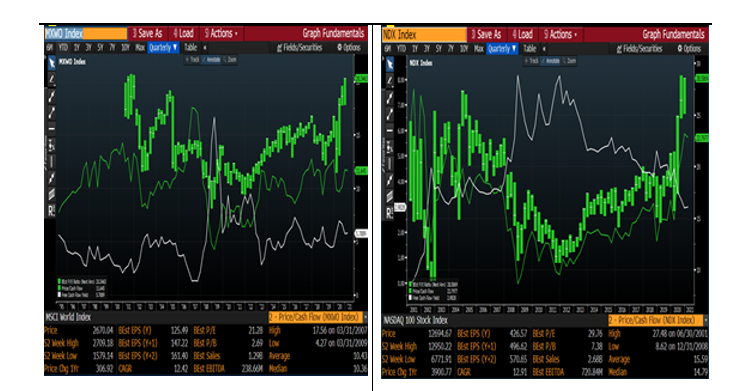Open Options gear in MXWO chart
The width and height of the screenshot is (740, 391).
click(349, 47)
